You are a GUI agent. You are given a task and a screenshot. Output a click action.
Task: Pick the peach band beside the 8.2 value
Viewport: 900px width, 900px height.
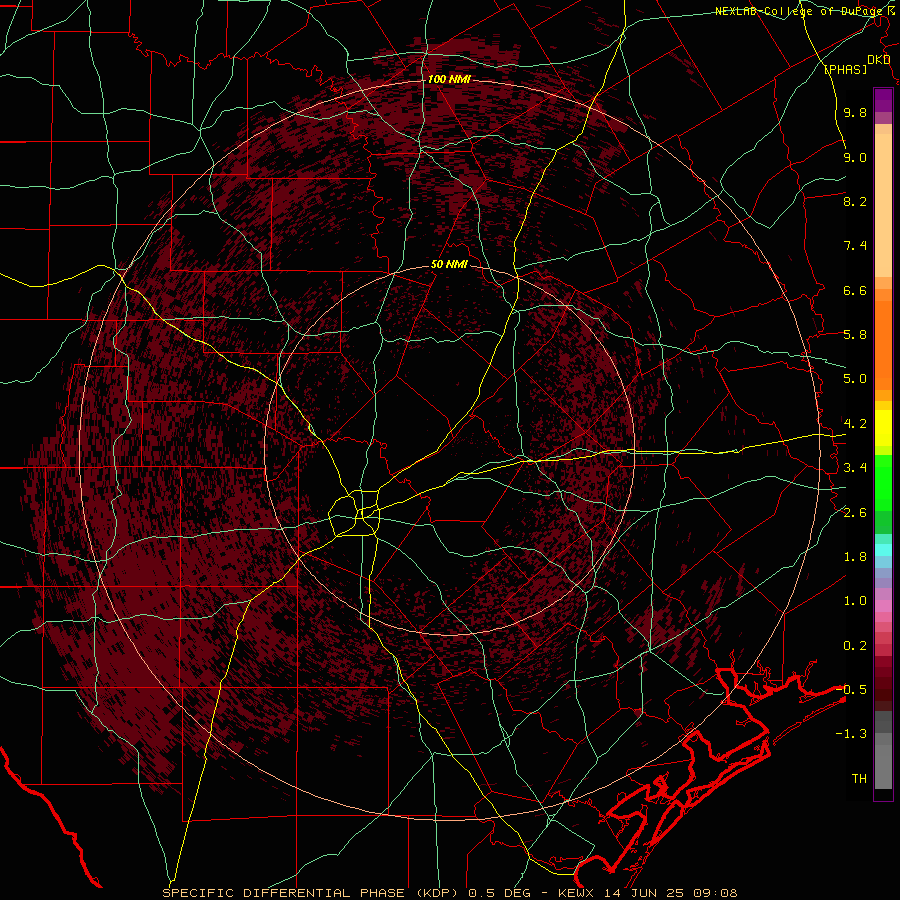(x=883, y=204)
